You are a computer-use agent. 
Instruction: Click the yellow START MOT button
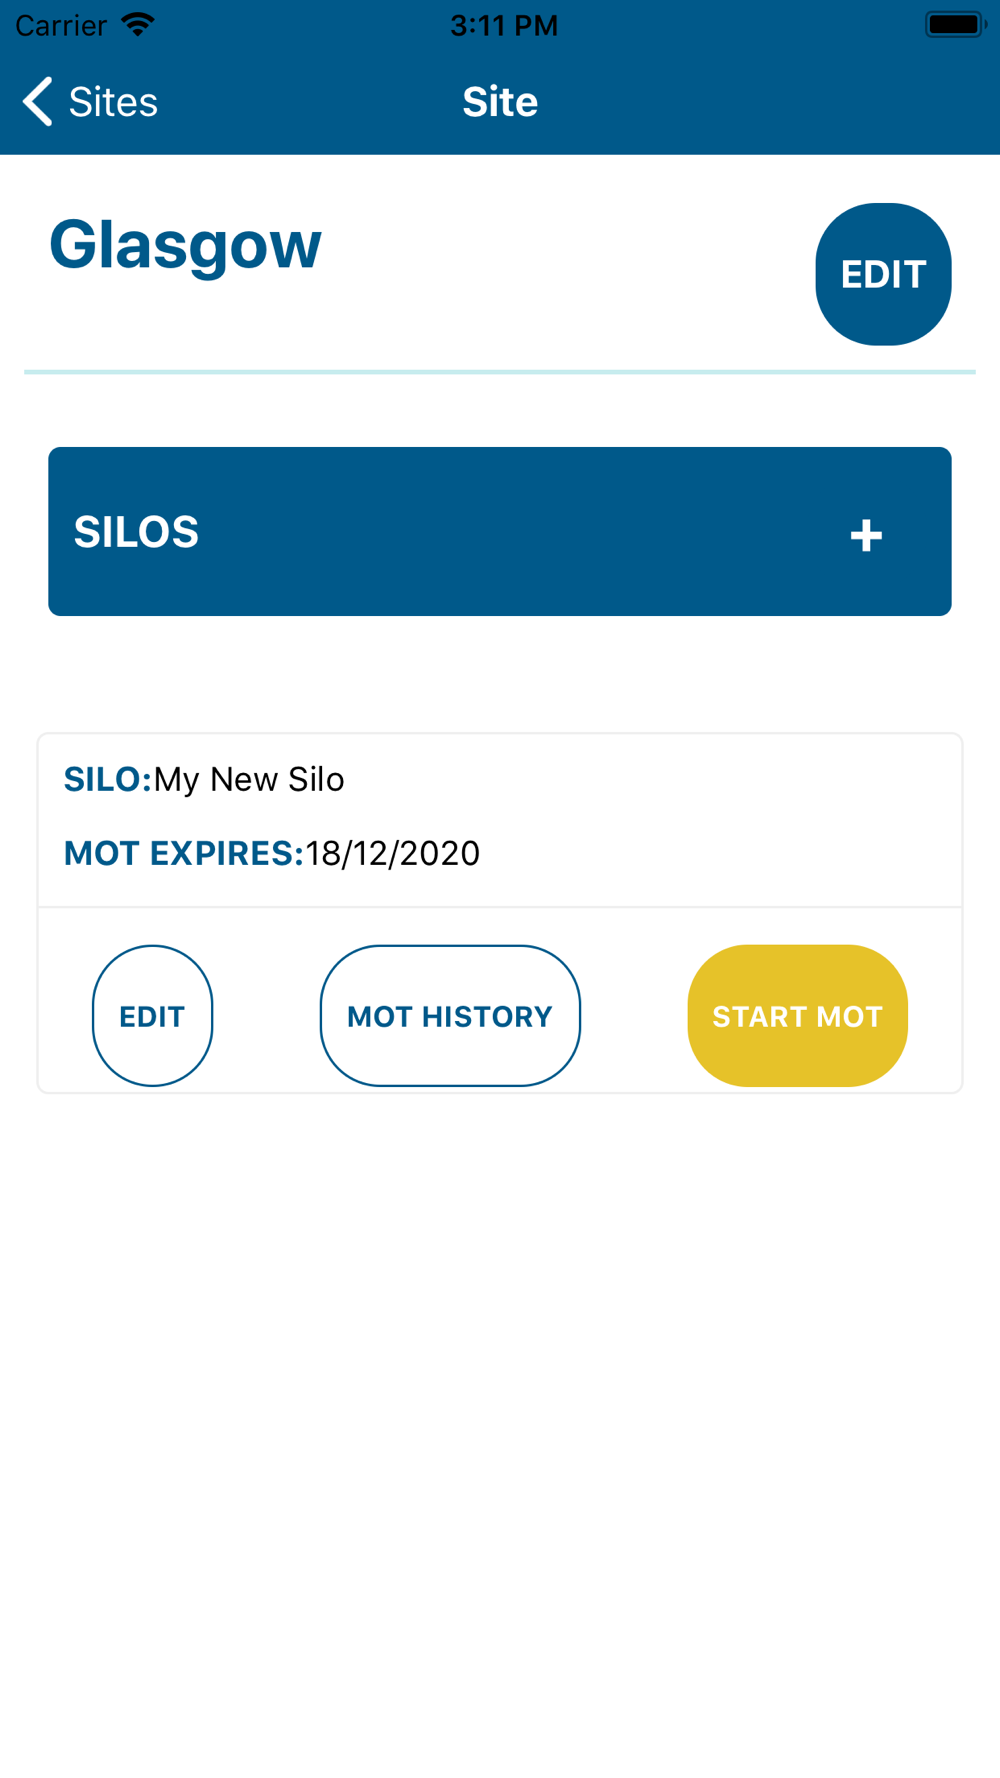pyautogui.click(x=797, y=1016)
